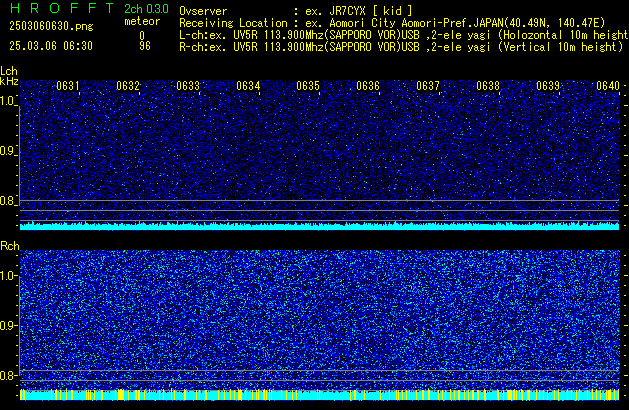Click the kHz axis unit label
Screen dimensions: 629x410
pos(9,81)
